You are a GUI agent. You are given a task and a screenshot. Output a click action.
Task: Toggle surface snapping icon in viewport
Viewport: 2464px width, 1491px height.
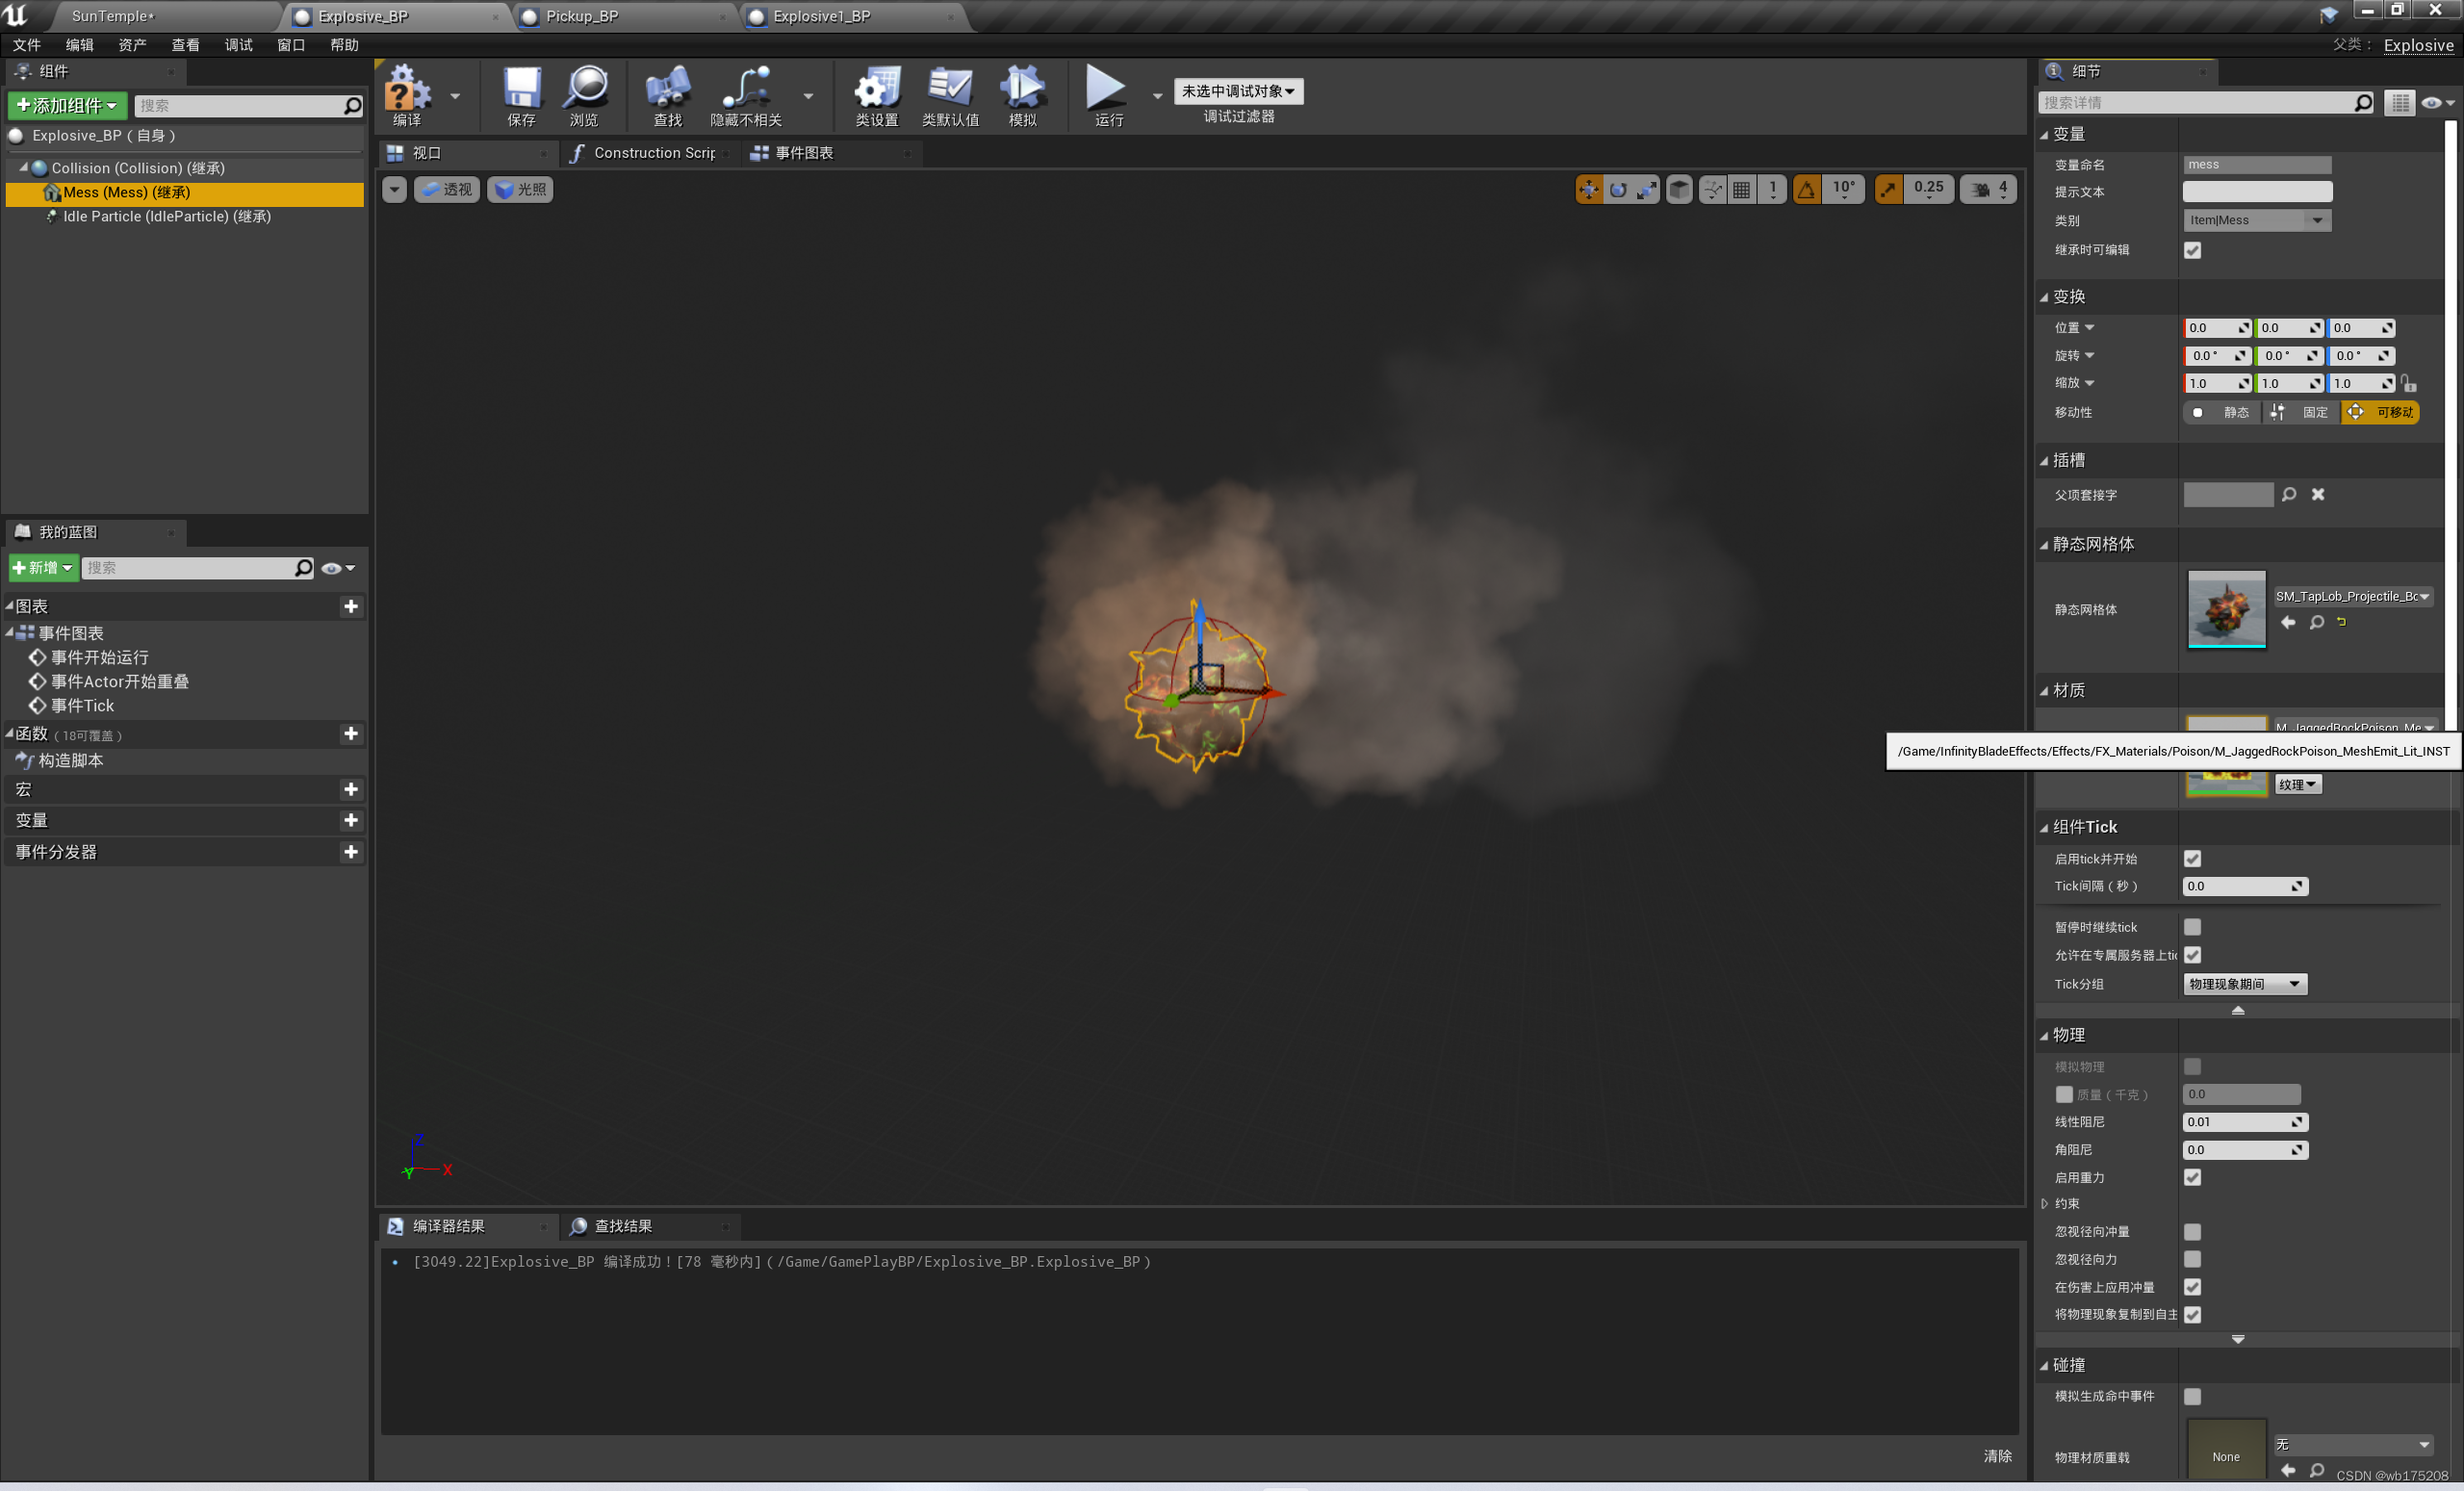coord(1712,189)
